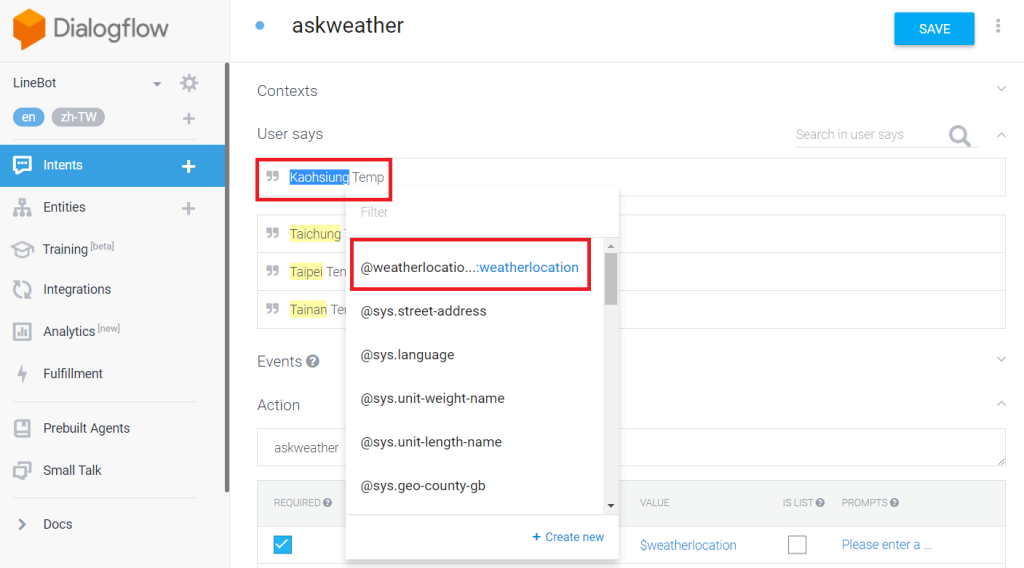Click quote icon on Tainan phrase
The height and width of the screenshot is (568, 1024).
(273, 308)
